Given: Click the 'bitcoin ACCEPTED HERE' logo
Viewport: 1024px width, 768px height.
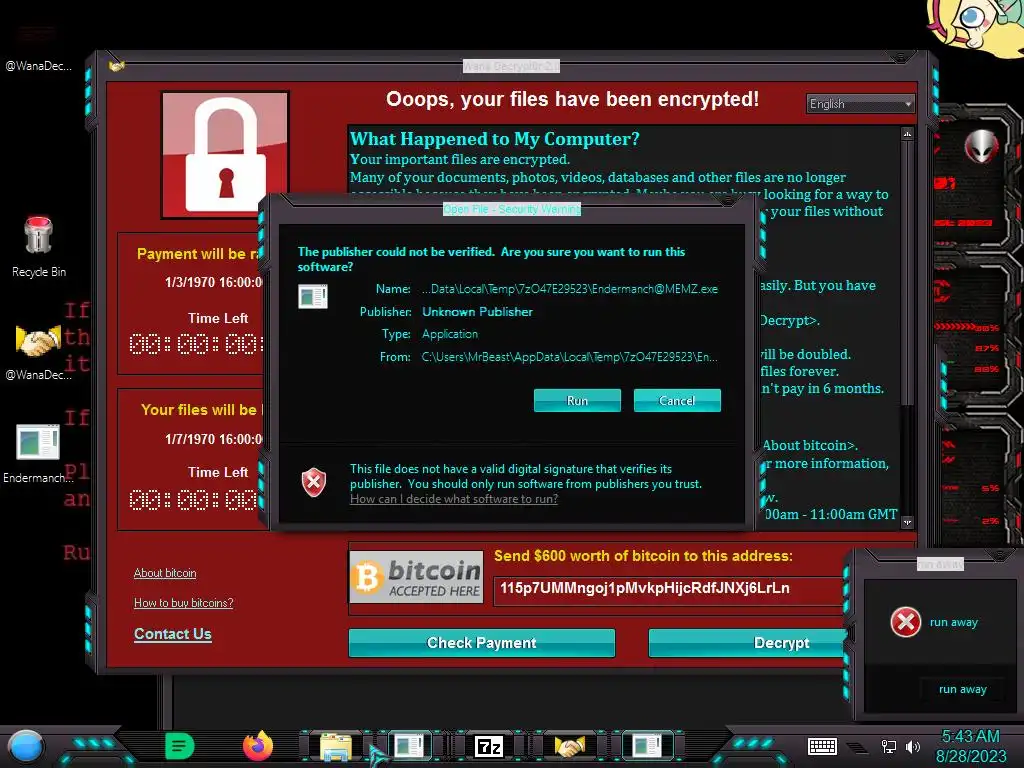Looking at the screenshot, I should point(416,577).
